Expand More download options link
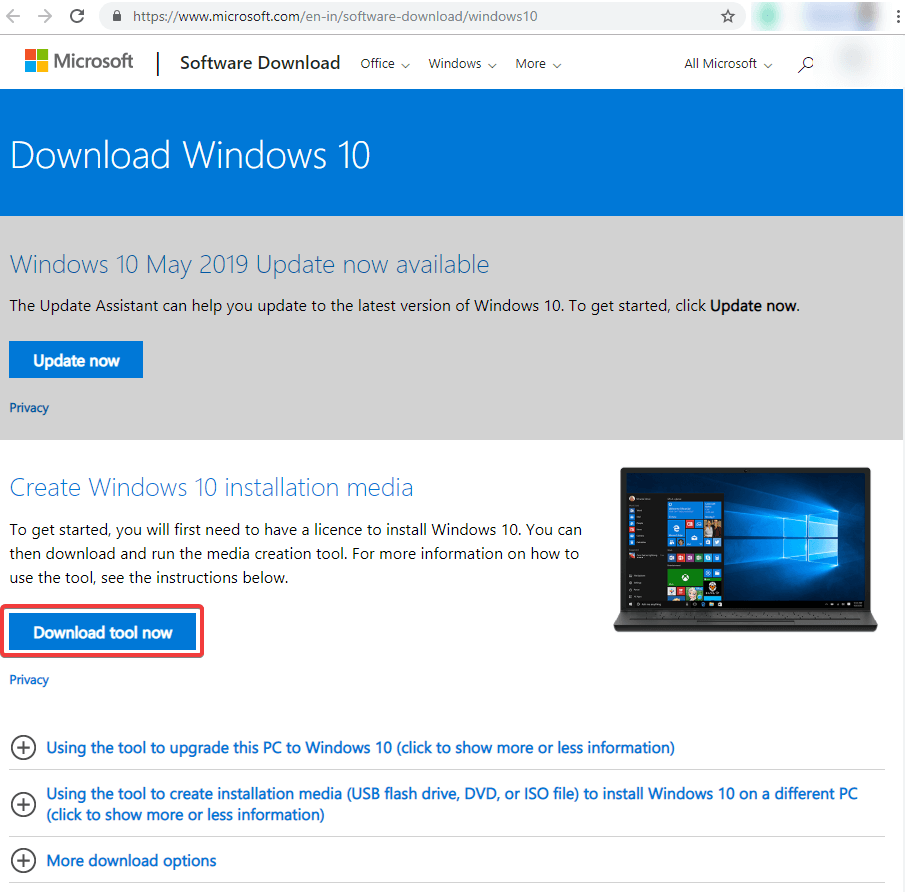Viewport: 905px width, 892px height. click(x=131, y=861)
